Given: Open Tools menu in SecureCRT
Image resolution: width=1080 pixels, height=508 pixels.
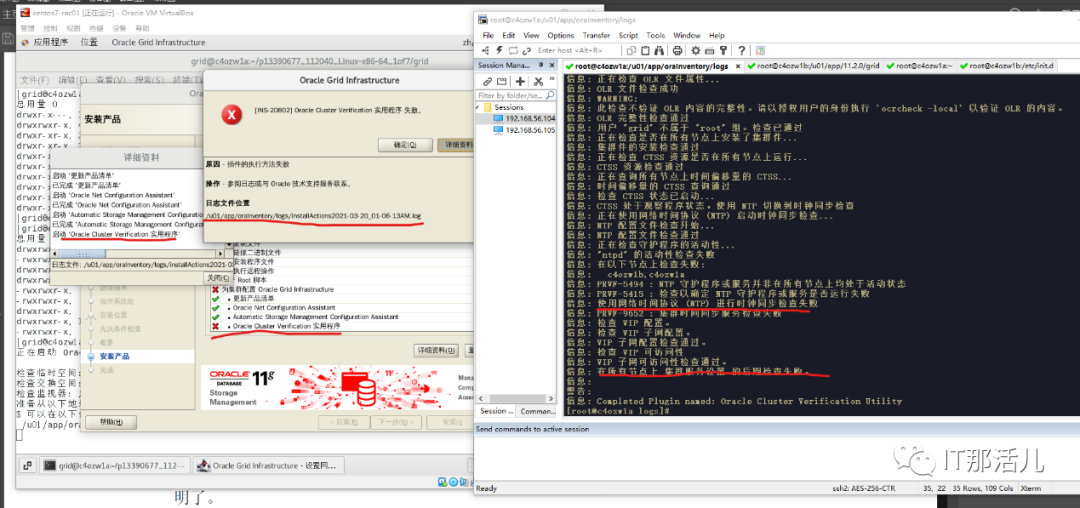Looking at the screenshot, I should pos(656,35).
